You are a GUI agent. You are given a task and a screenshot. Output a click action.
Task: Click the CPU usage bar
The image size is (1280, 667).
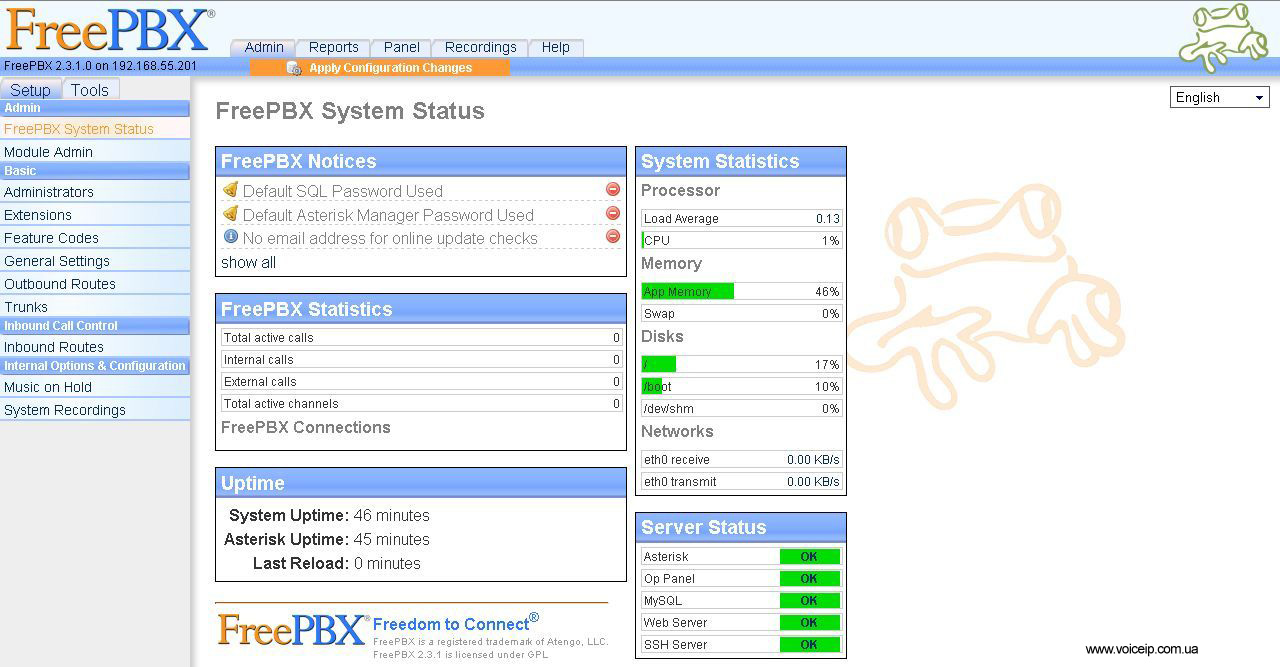point(741,240)
